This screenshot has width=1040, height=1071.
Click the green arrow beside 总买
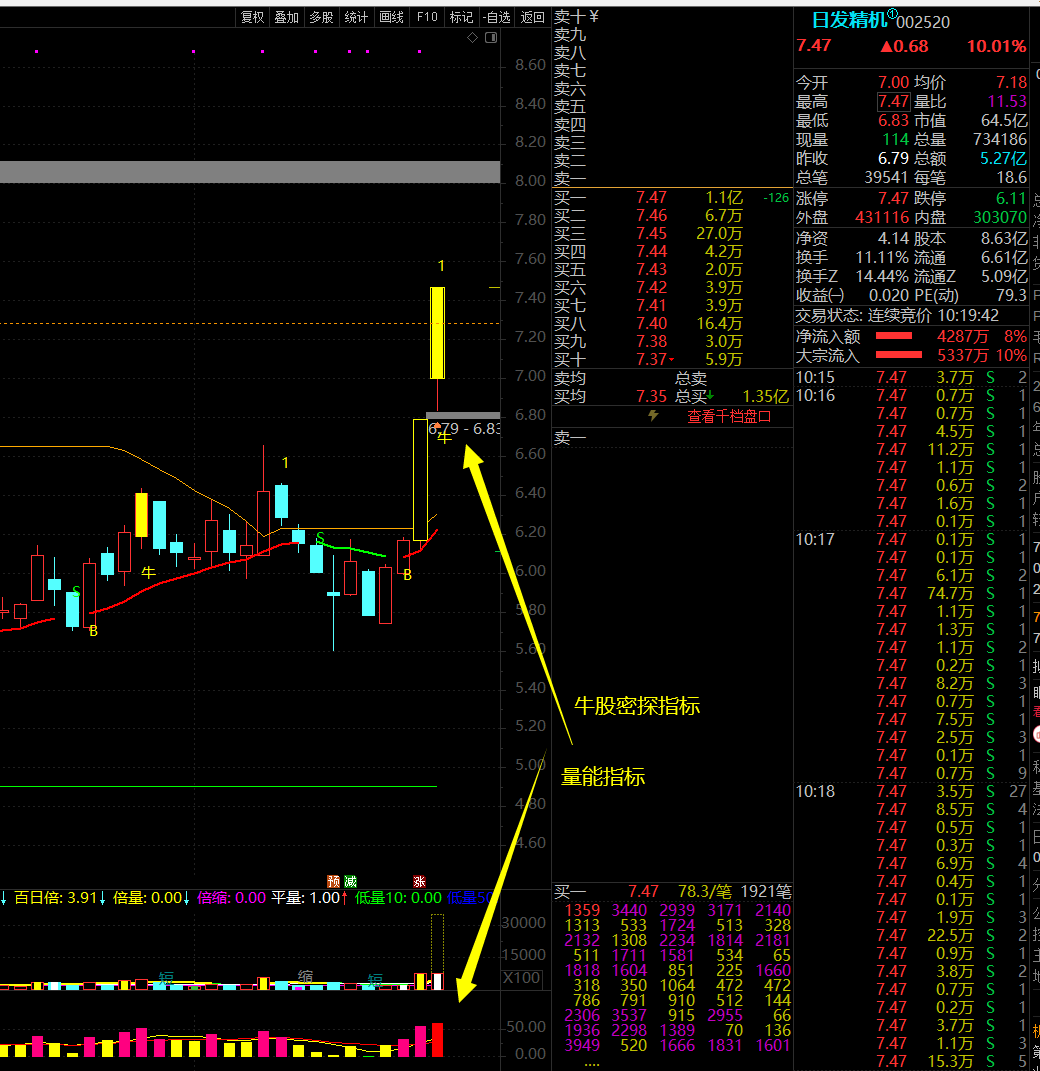click(x=710, y=395)
